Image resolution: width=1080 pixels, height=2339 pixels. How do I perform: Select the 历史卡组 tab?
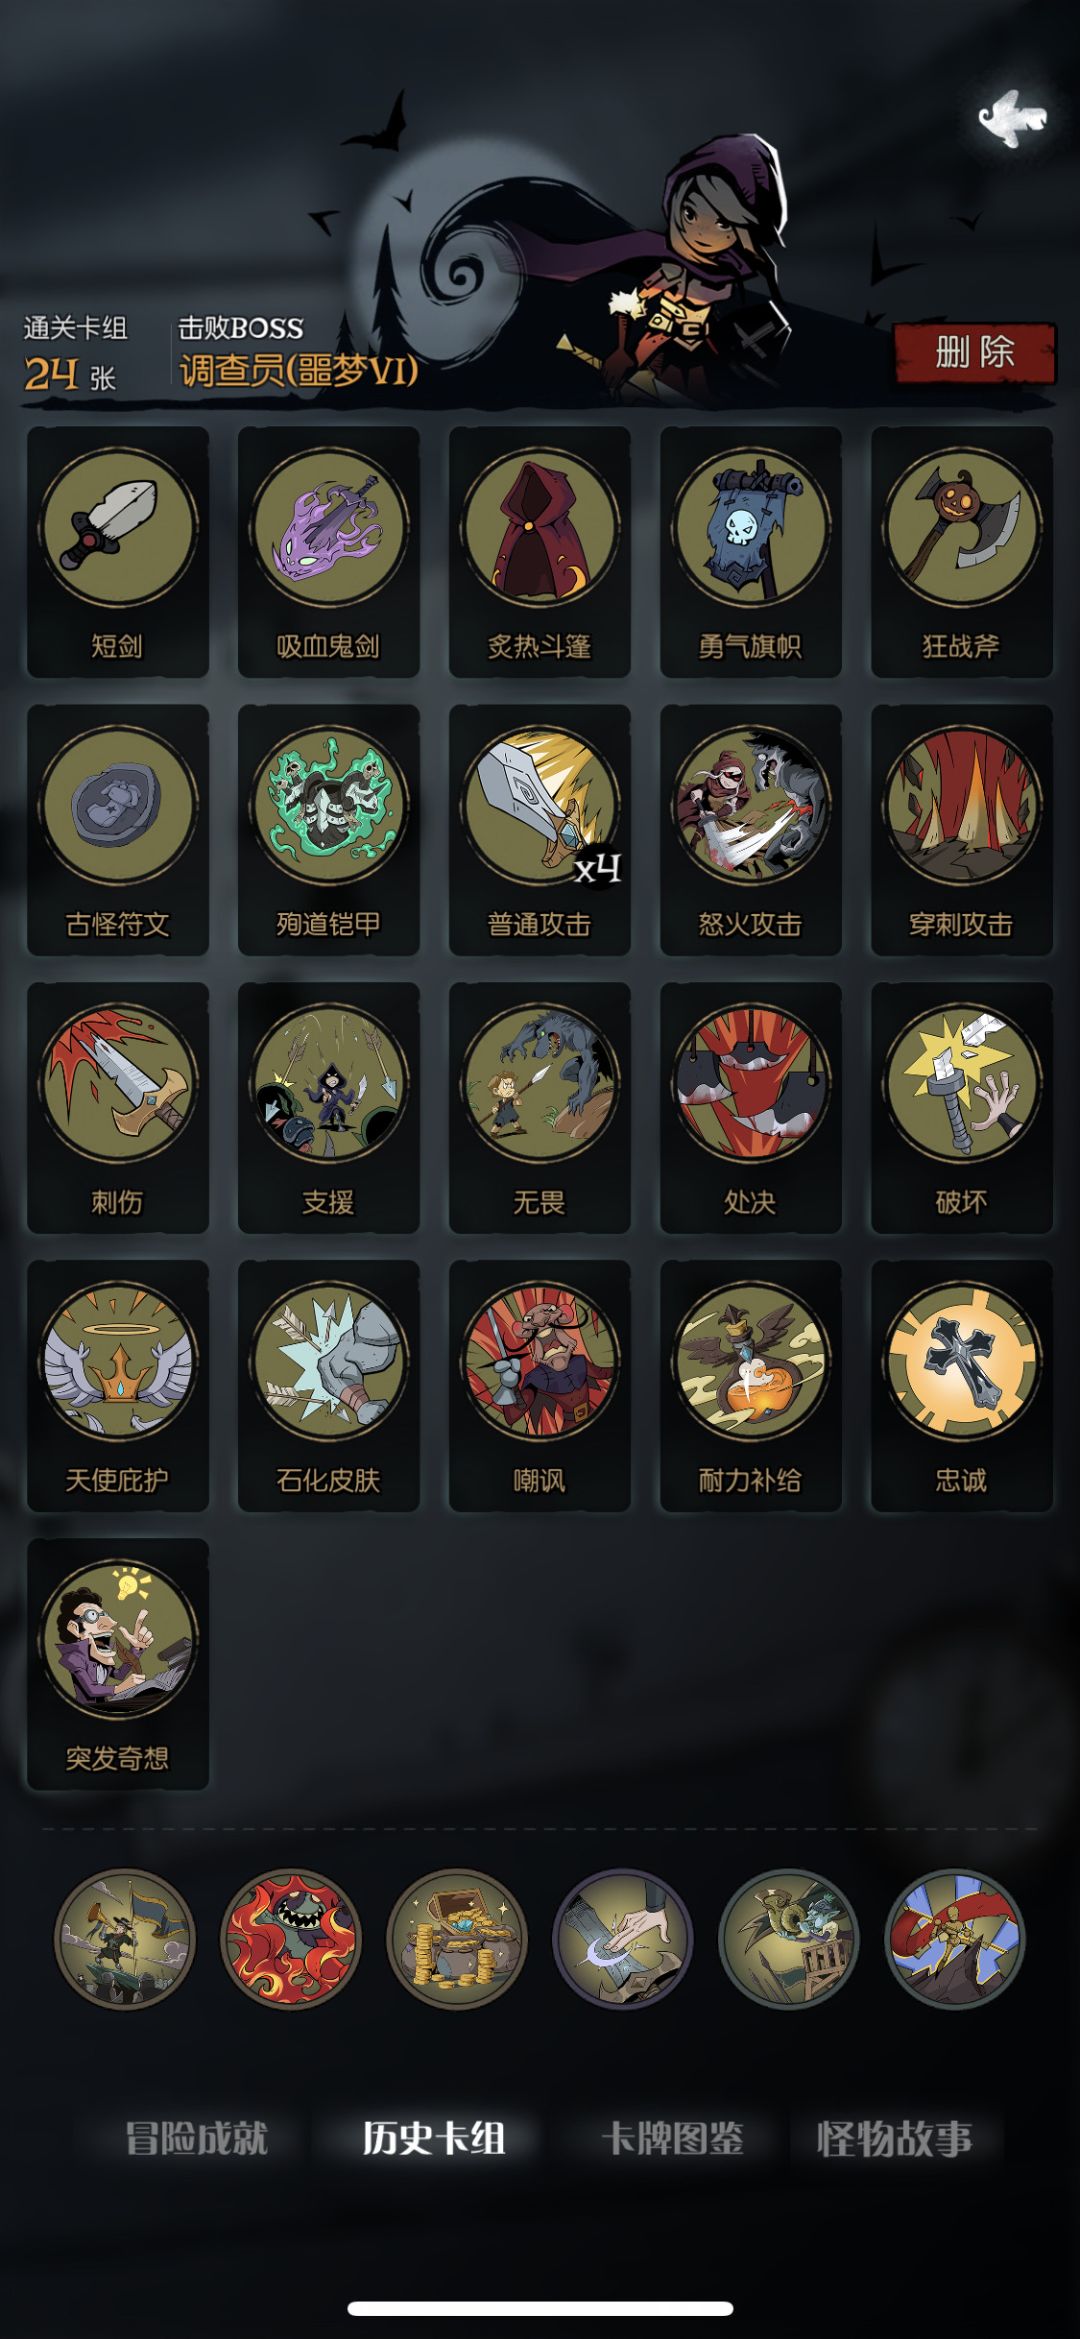(x=433, y=2139)
